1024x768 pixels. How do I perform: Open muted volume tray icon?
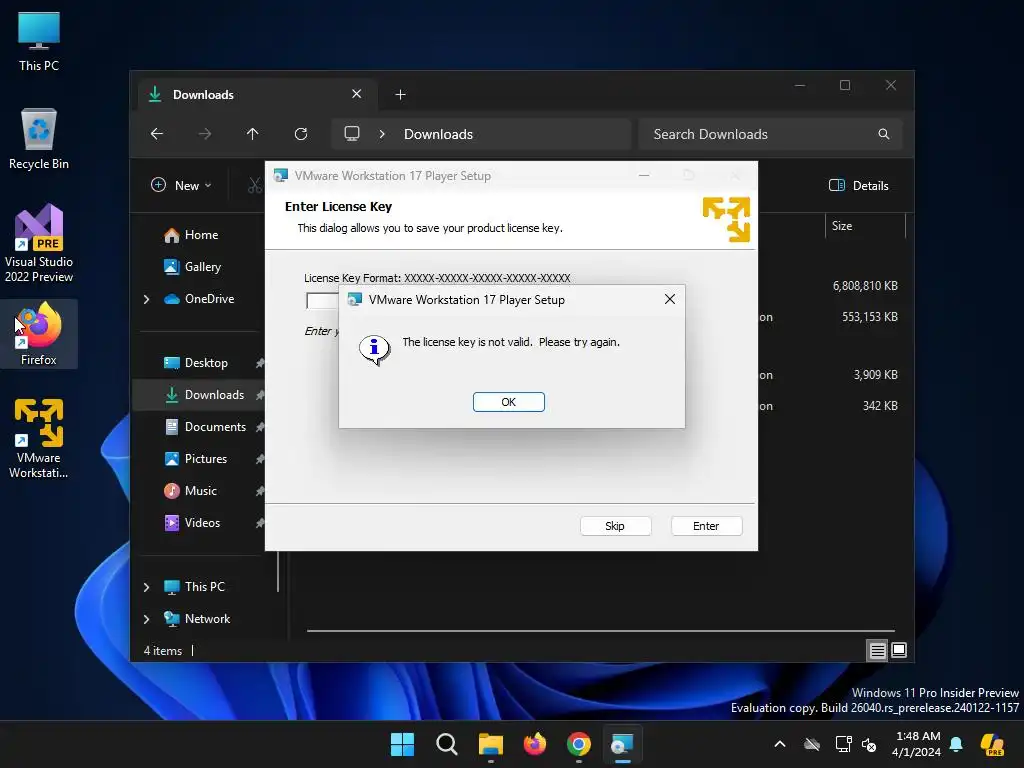pos(869,744)
